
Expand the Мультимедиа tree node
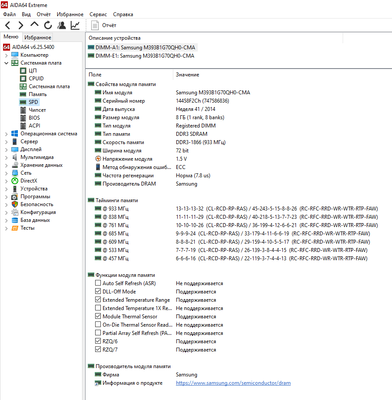click(x=6, y=157)
